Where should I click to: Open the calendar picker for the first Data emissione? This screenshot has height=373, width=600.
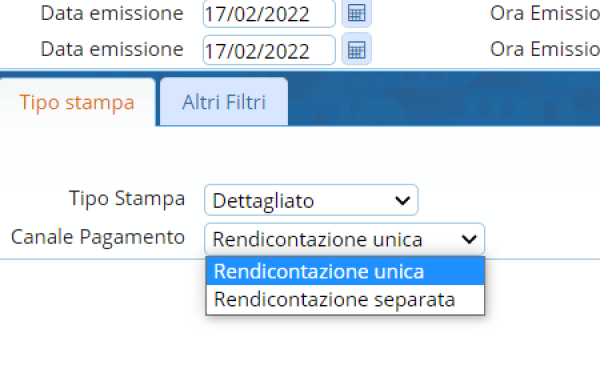356,13
